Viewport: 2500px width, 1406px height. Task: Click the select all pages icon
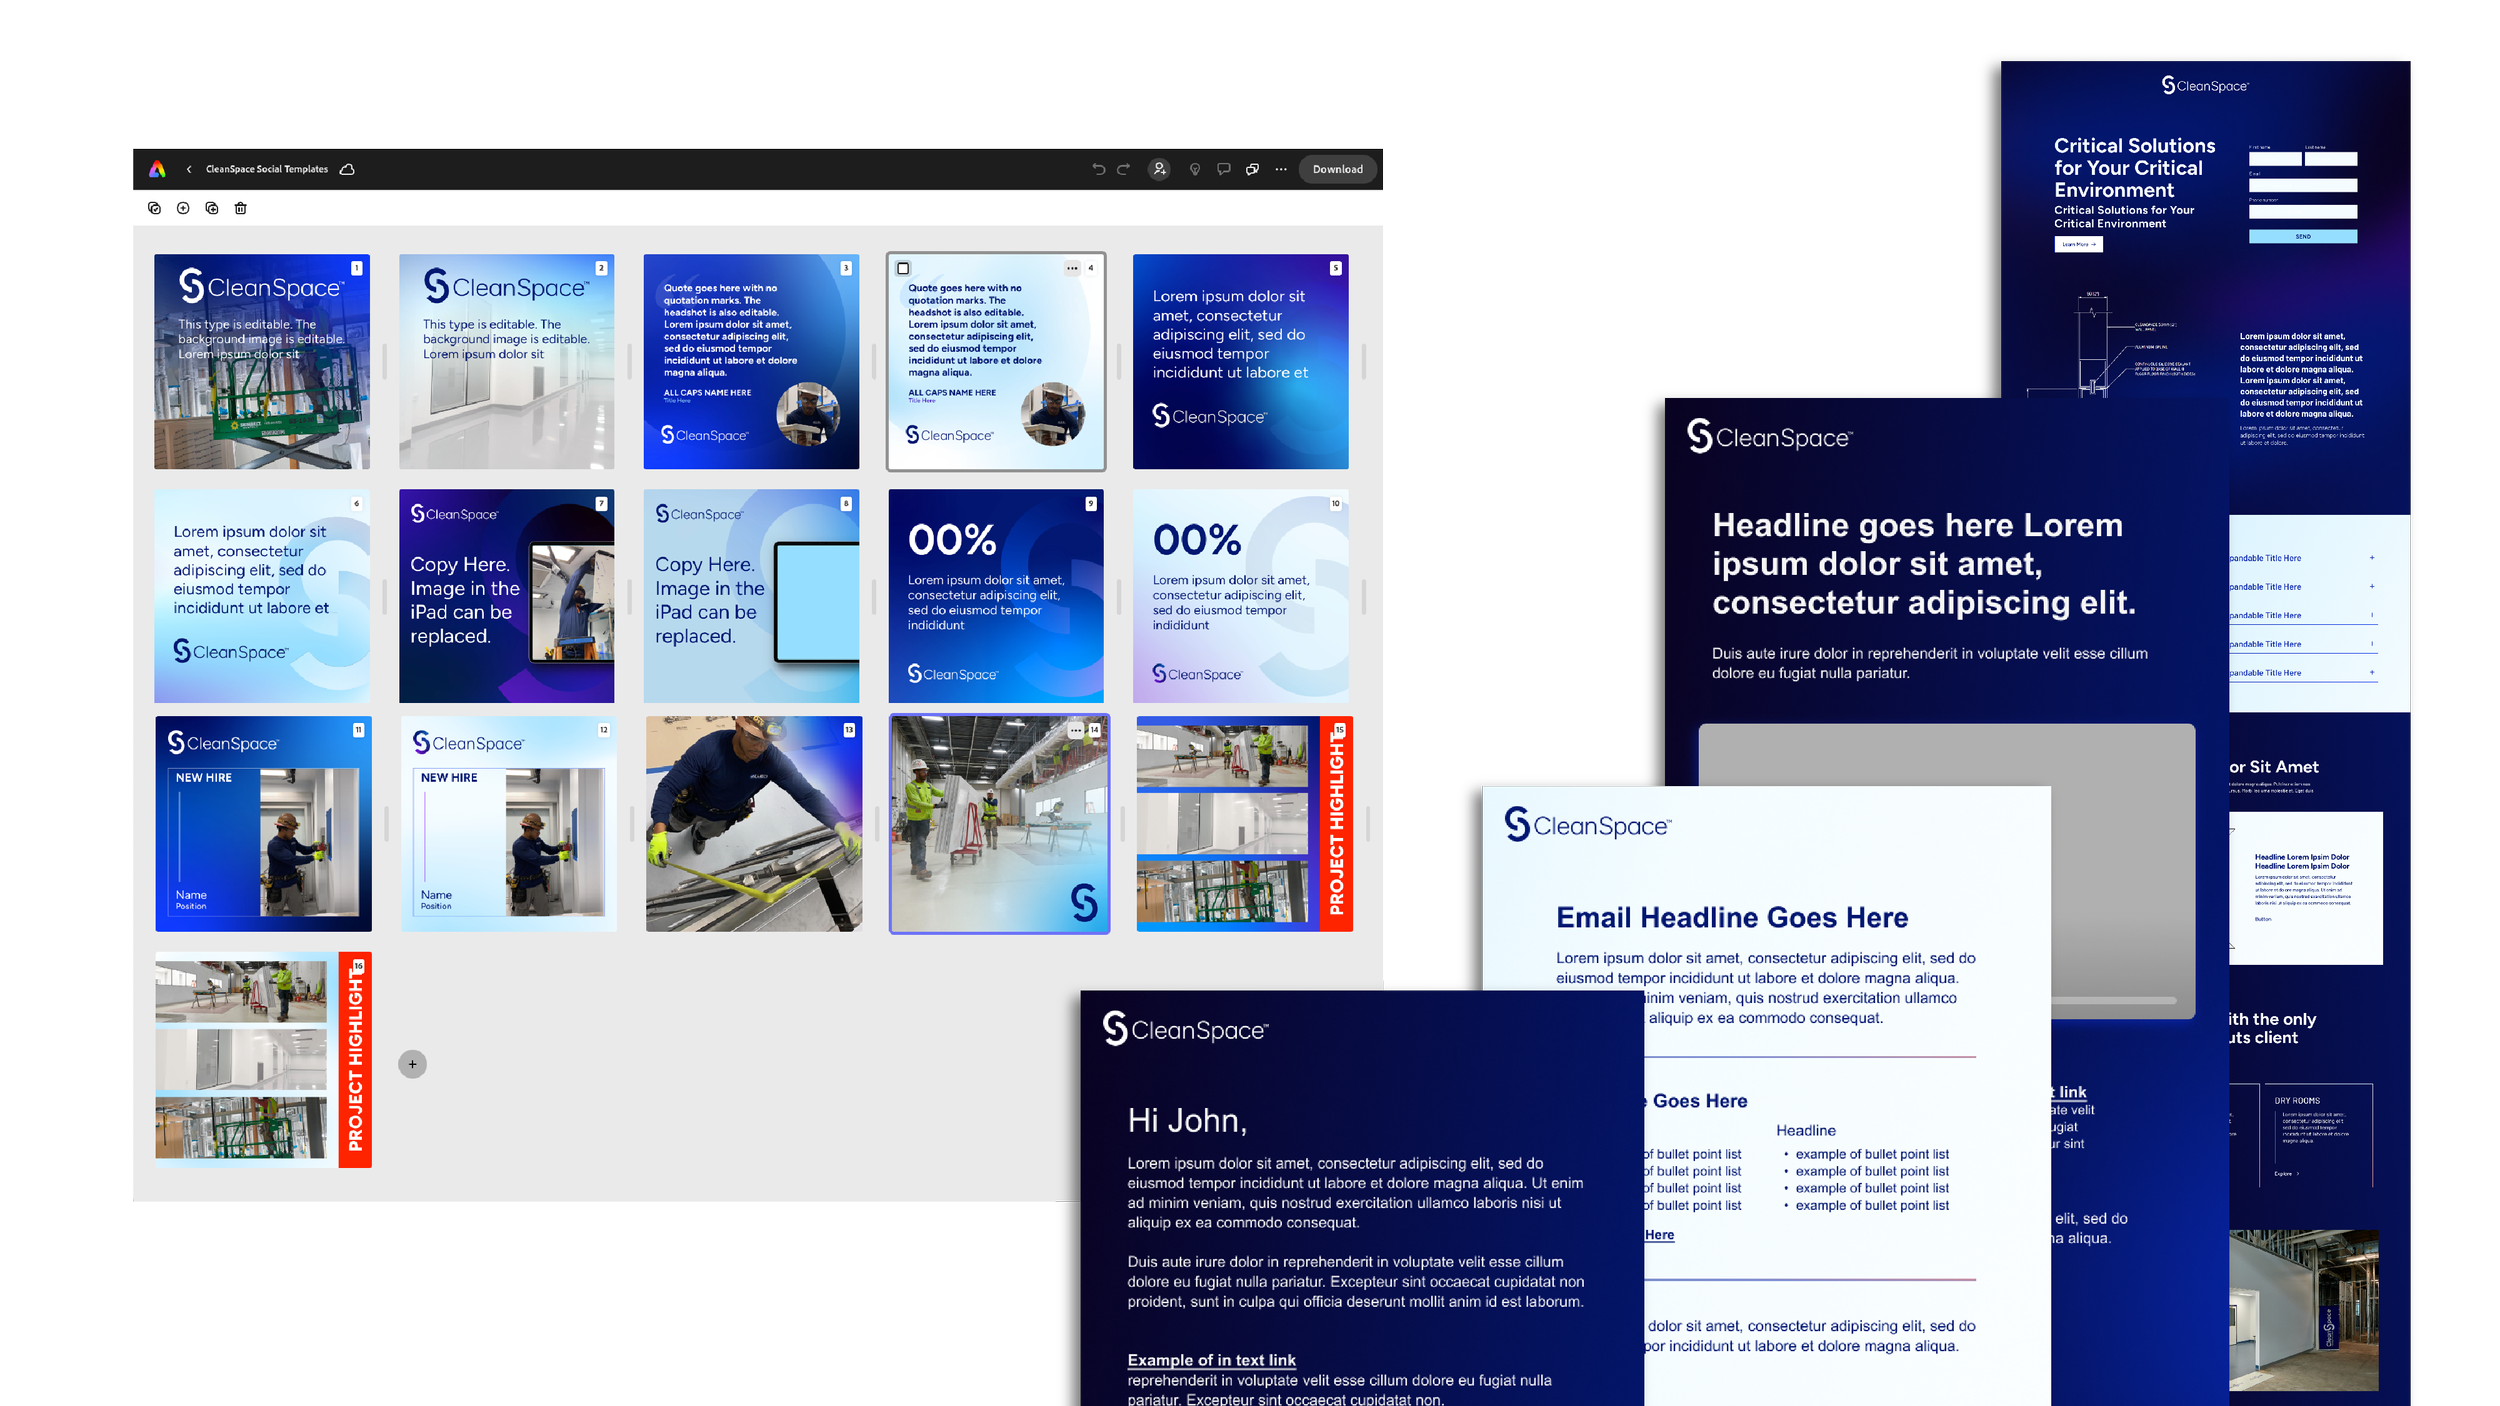[154, 208]
